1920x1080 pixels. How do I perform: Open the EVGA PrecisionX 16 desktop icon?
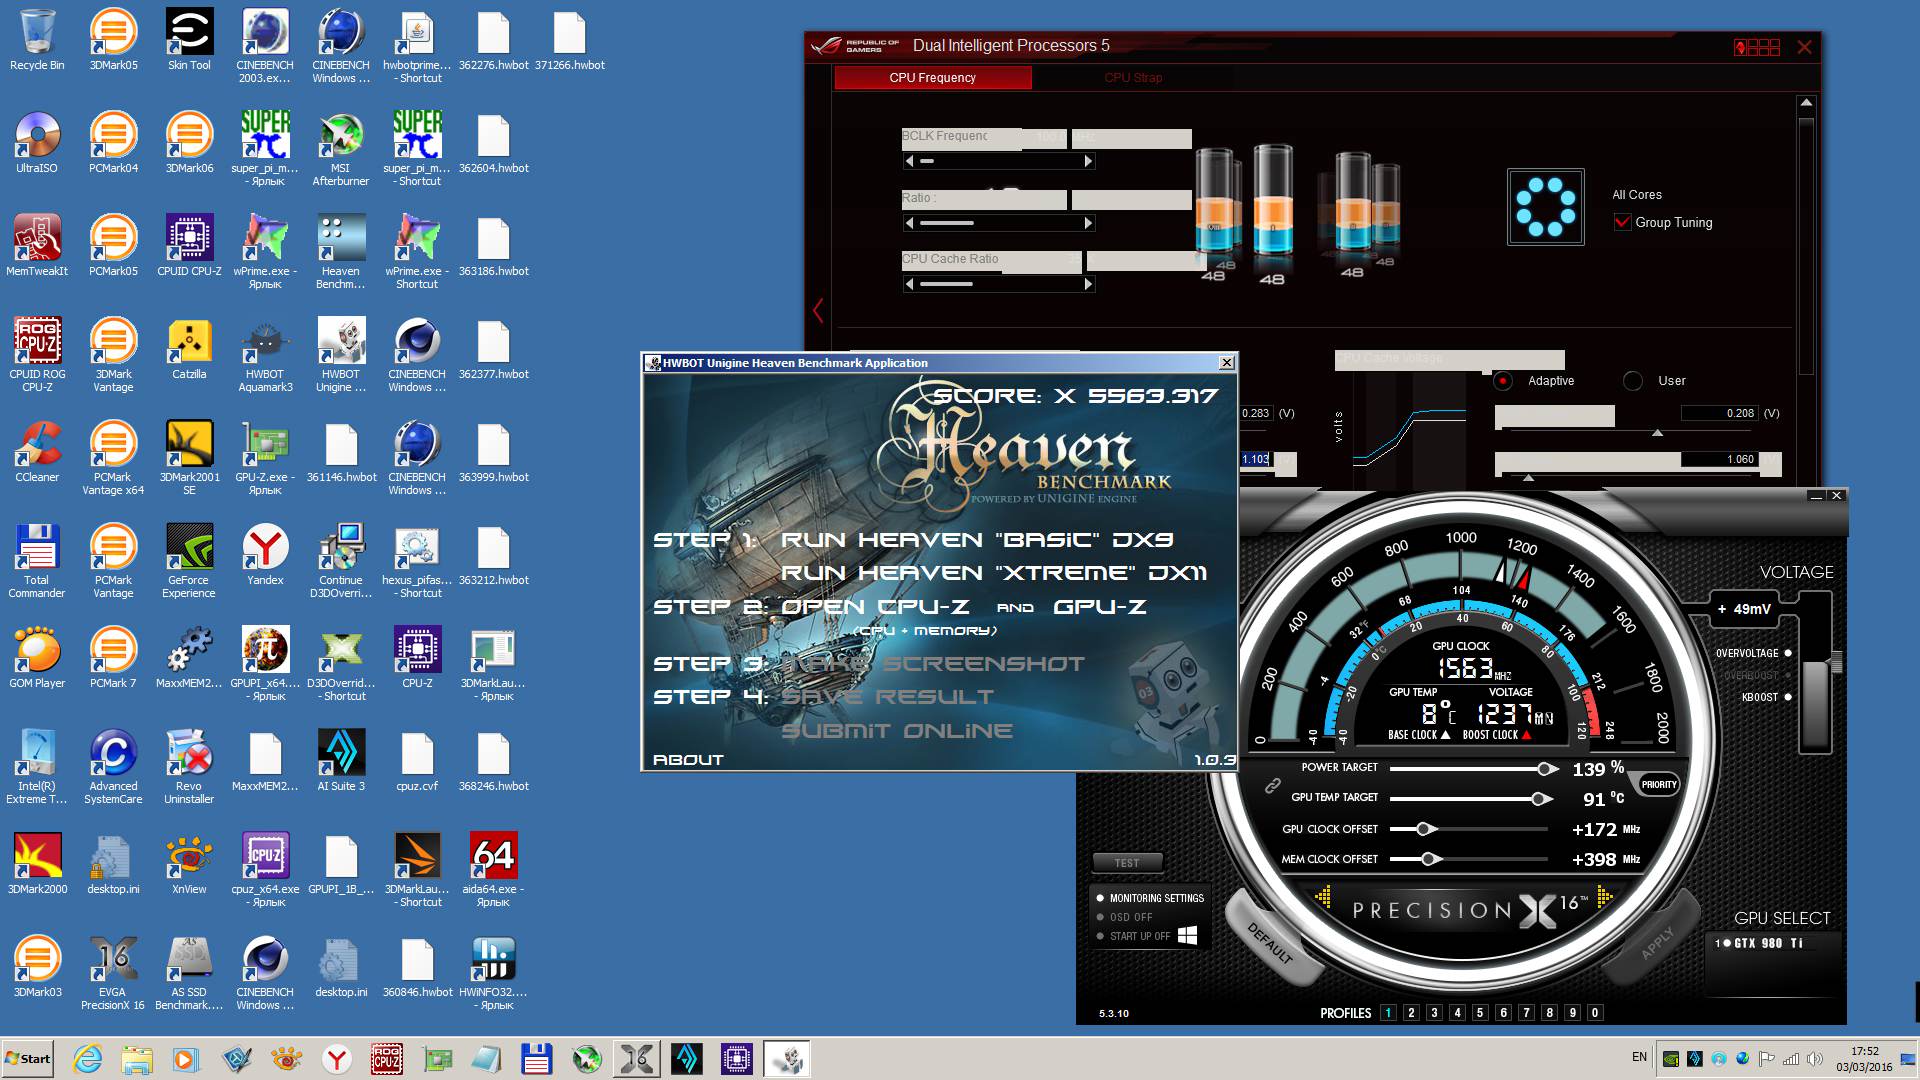point(113,973)
